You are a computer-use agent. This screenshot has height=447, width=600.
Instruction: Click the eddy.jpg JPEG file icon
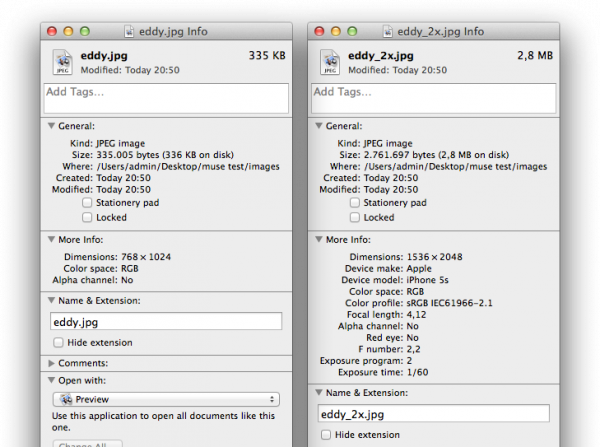point(60,62)
